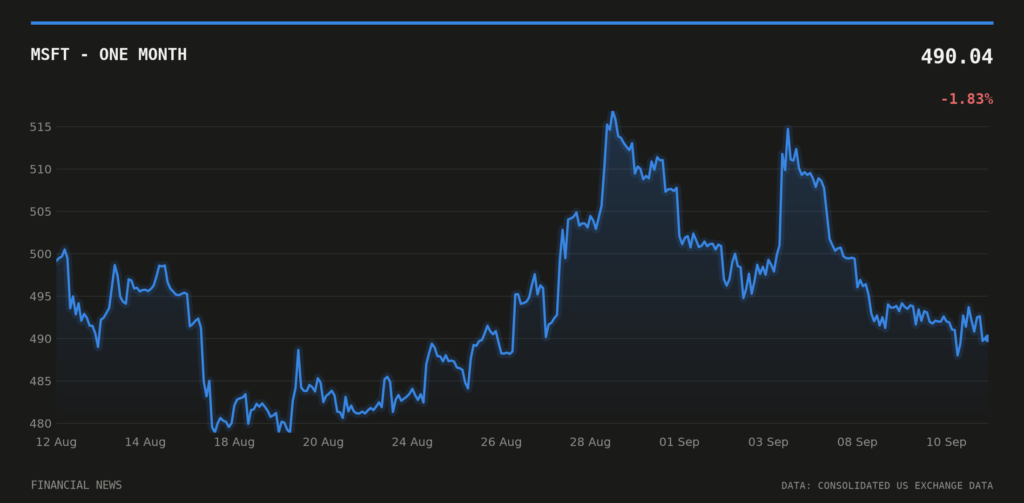This screenshot has width=1024, height=503.
Task: Click the 515 y-axis label
Action: click(x=39, y=127)
